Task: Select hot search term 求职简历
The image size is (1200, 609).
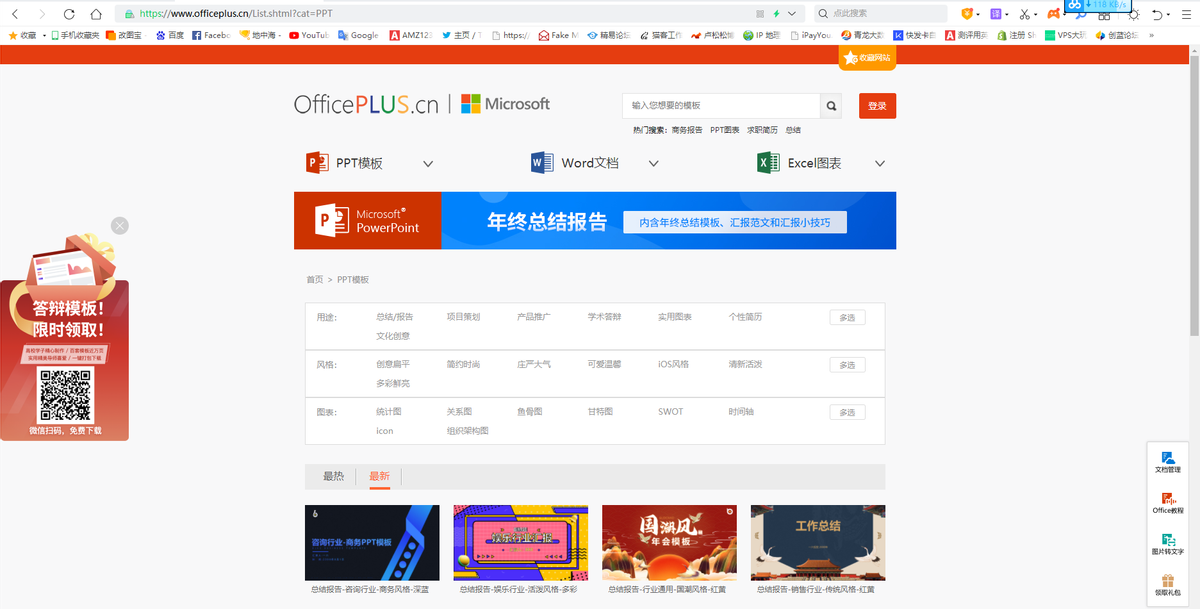Action: pos(762,130)
